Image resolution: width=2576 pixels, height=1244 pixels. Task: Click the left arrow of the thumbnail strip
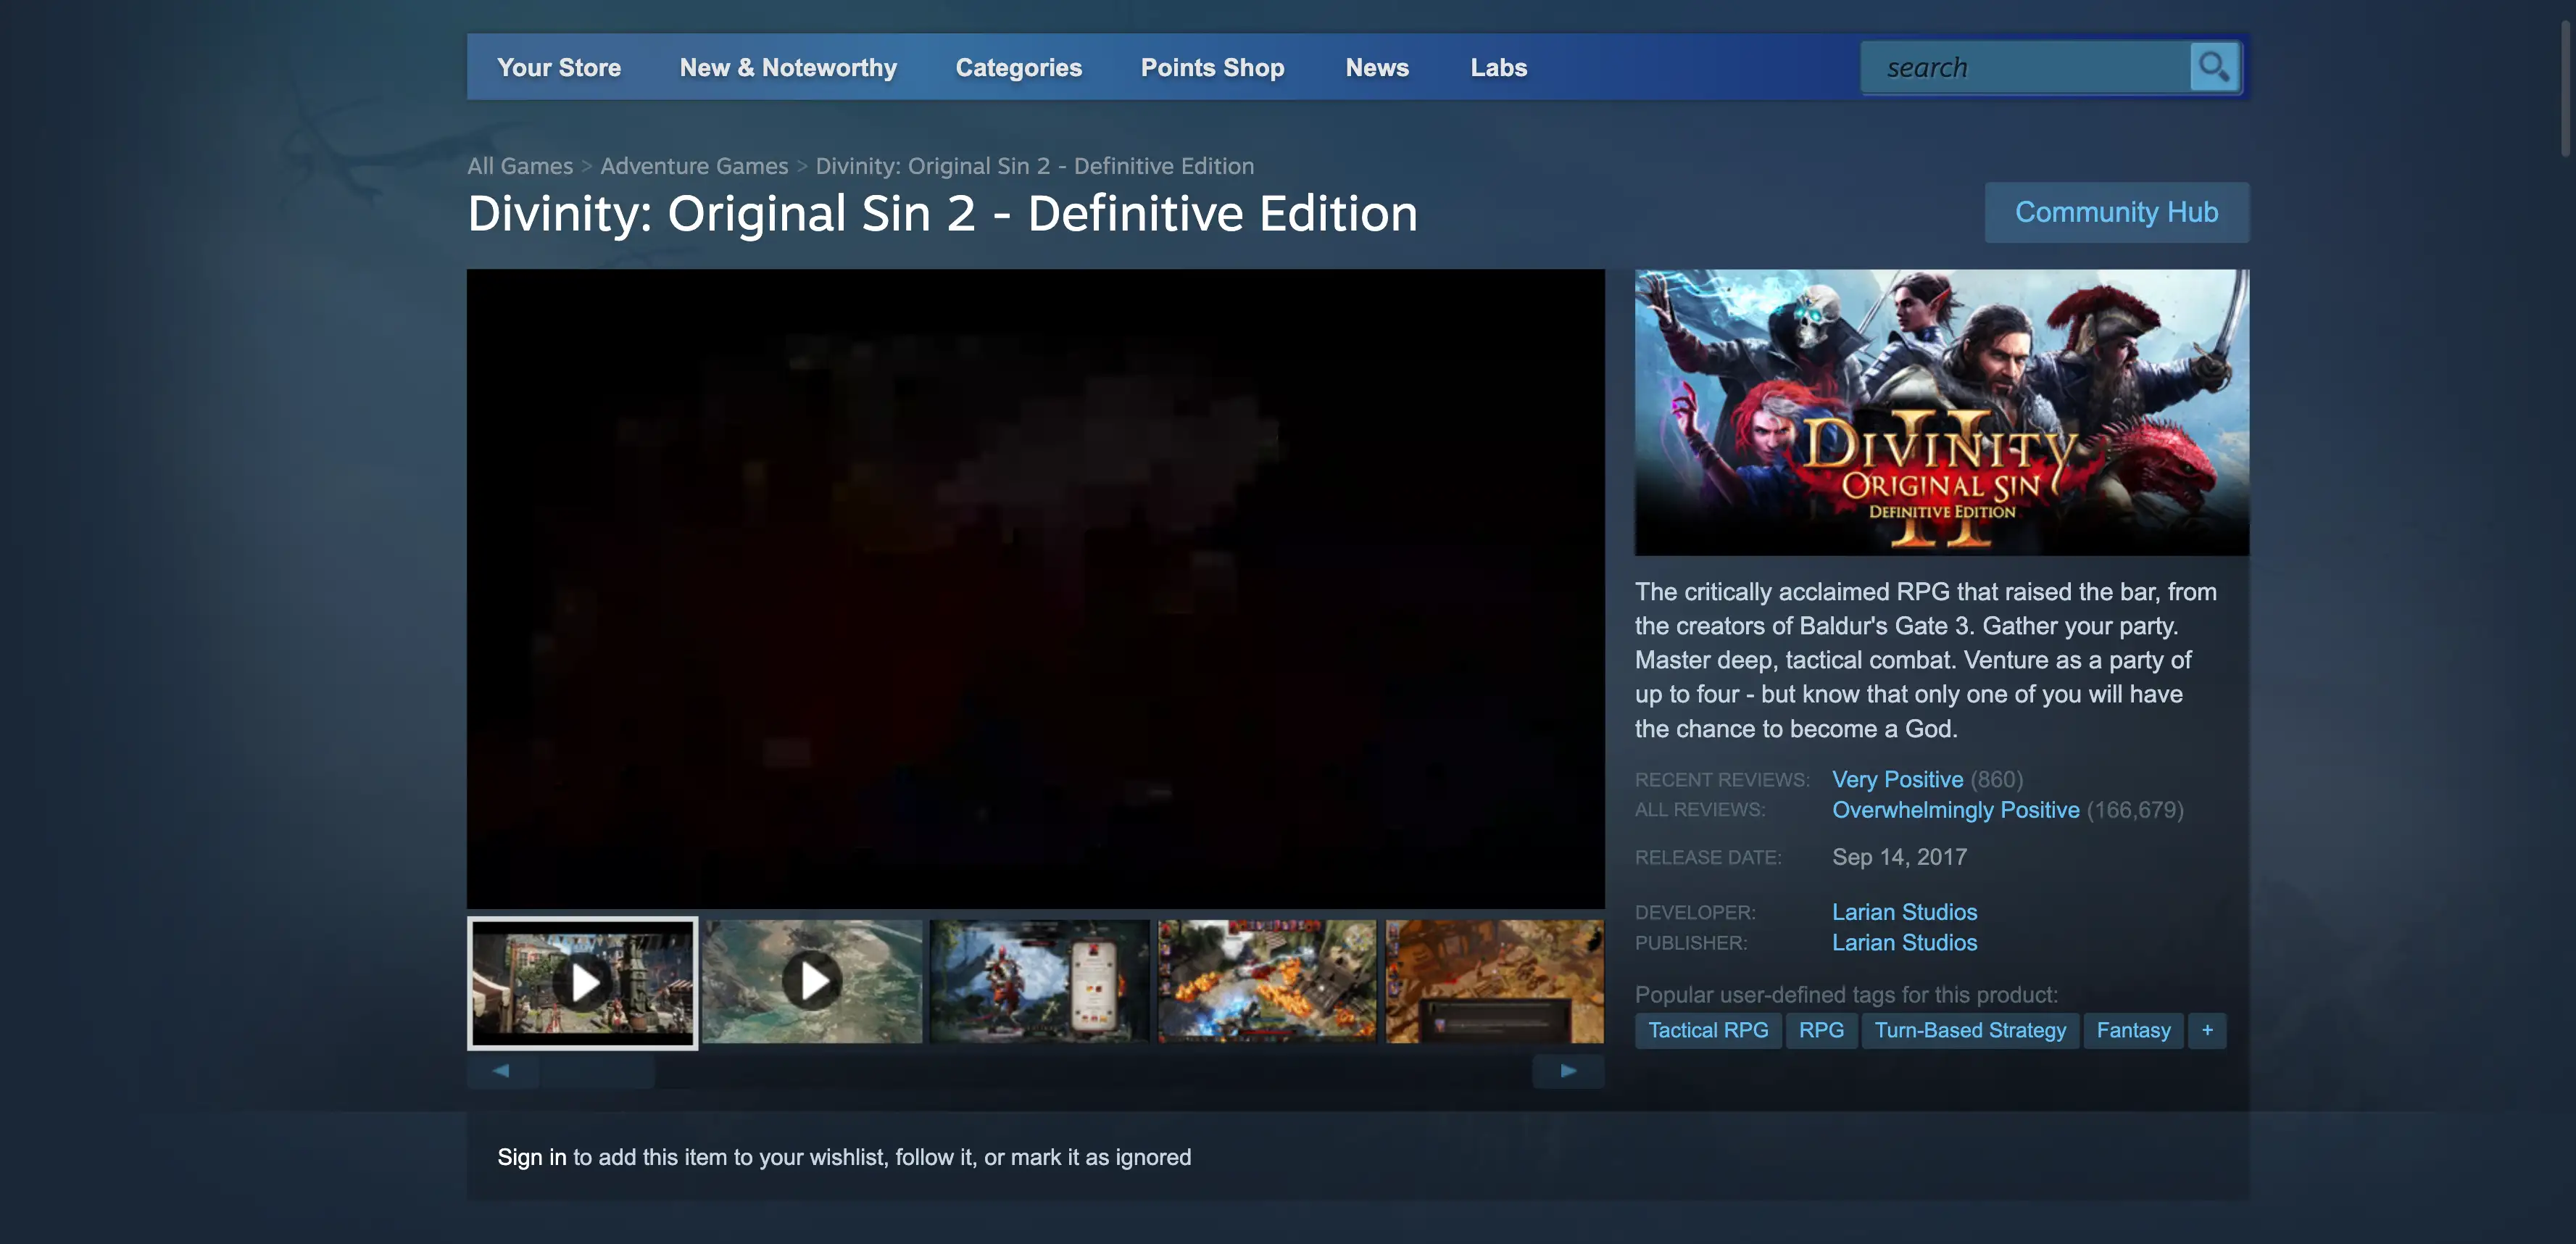tap(502, 1071)
